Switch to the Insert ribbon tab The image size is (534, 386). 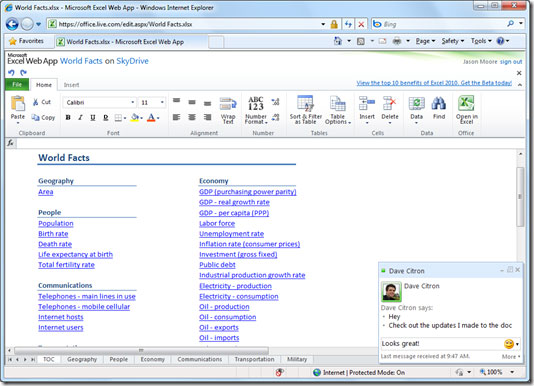tap(71, 85)
